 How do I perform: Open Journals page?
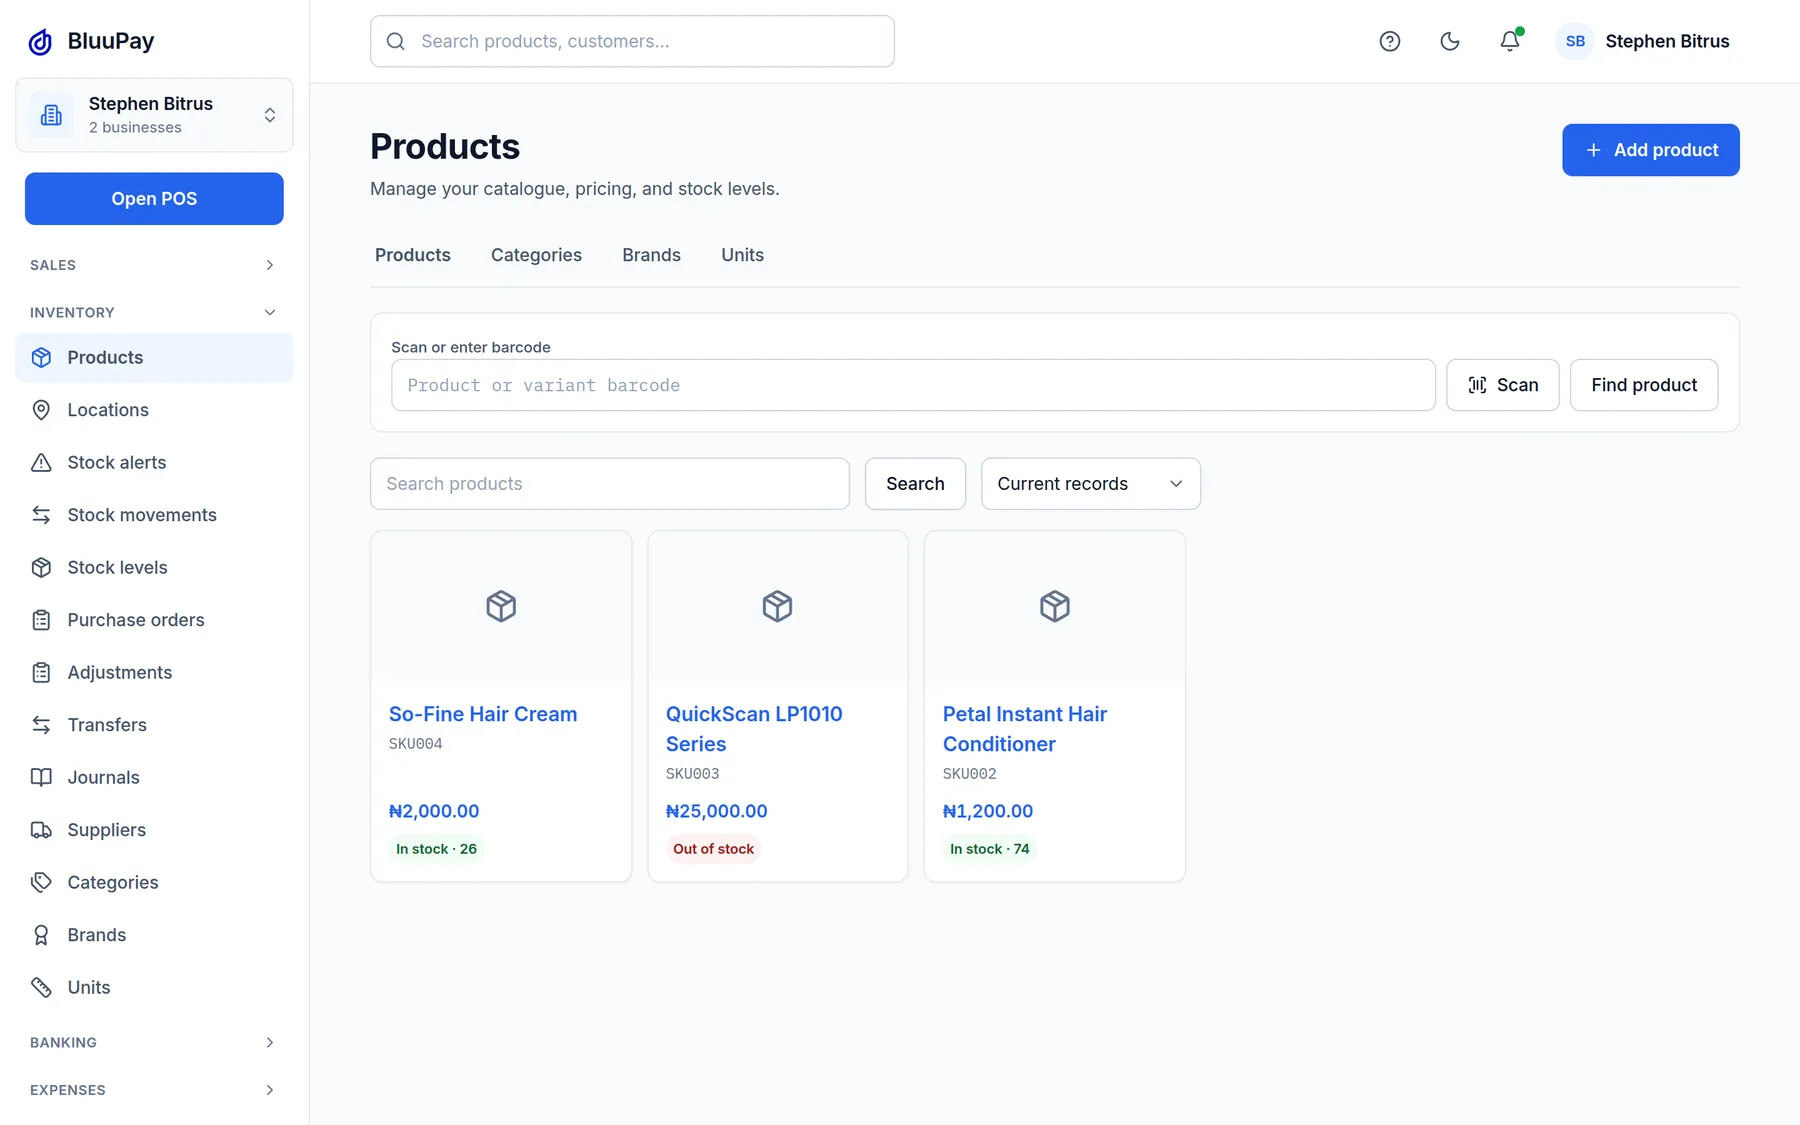click(154, 777)
